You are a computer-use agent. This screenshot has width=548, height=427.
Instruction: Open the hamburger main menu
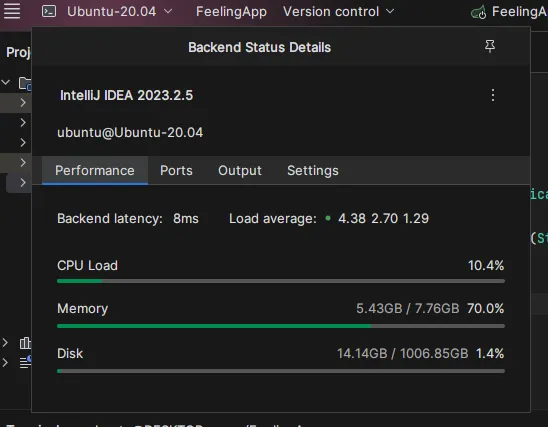[12, 11]
